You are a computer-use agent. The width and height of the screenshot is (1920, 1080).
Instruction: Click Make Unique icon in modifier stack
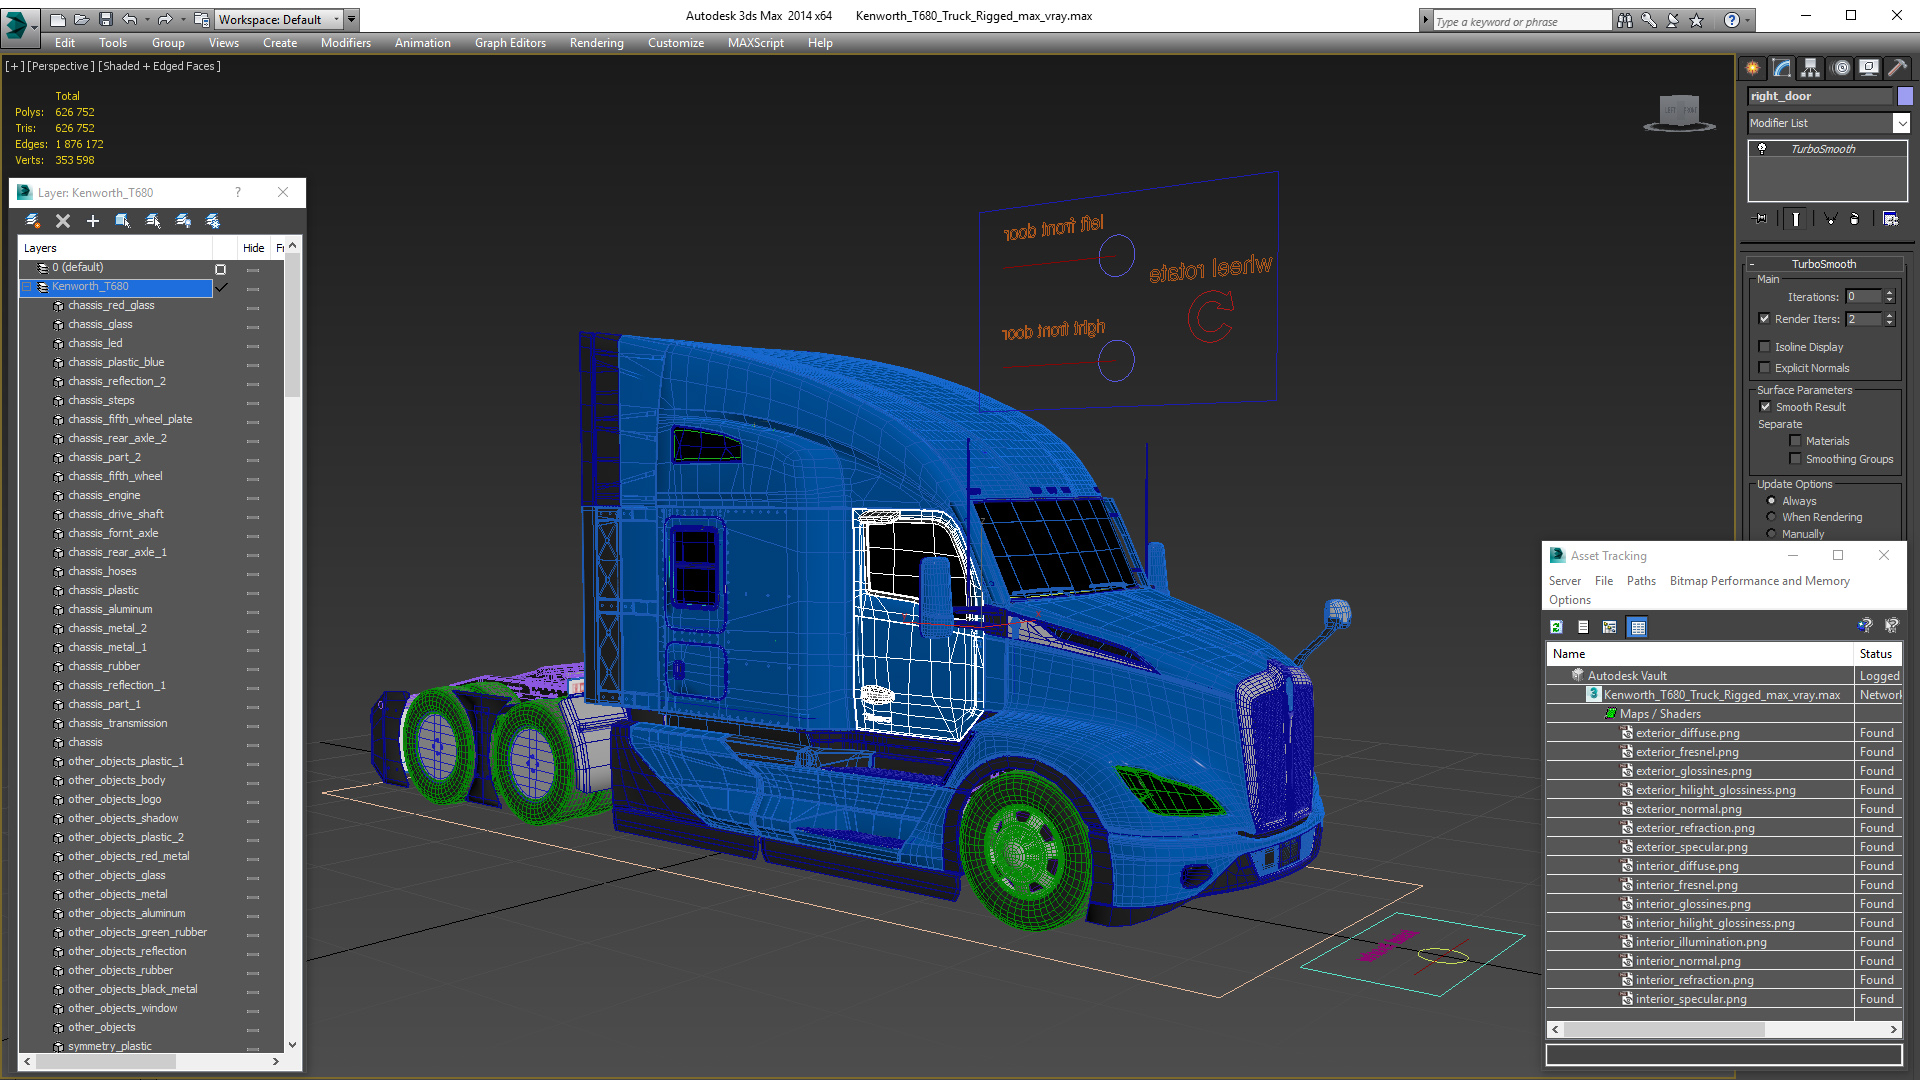pos(1831,219)
